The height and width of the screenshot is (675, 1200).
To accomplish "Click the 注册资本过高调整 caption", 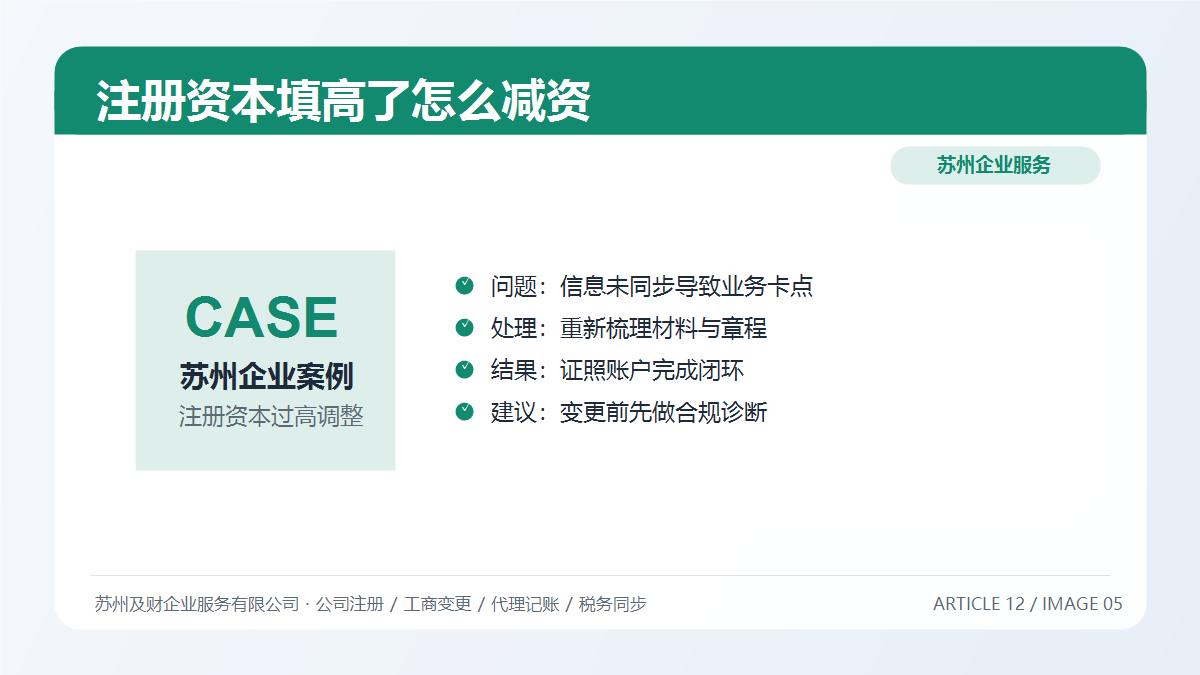I will coord(271,417).
